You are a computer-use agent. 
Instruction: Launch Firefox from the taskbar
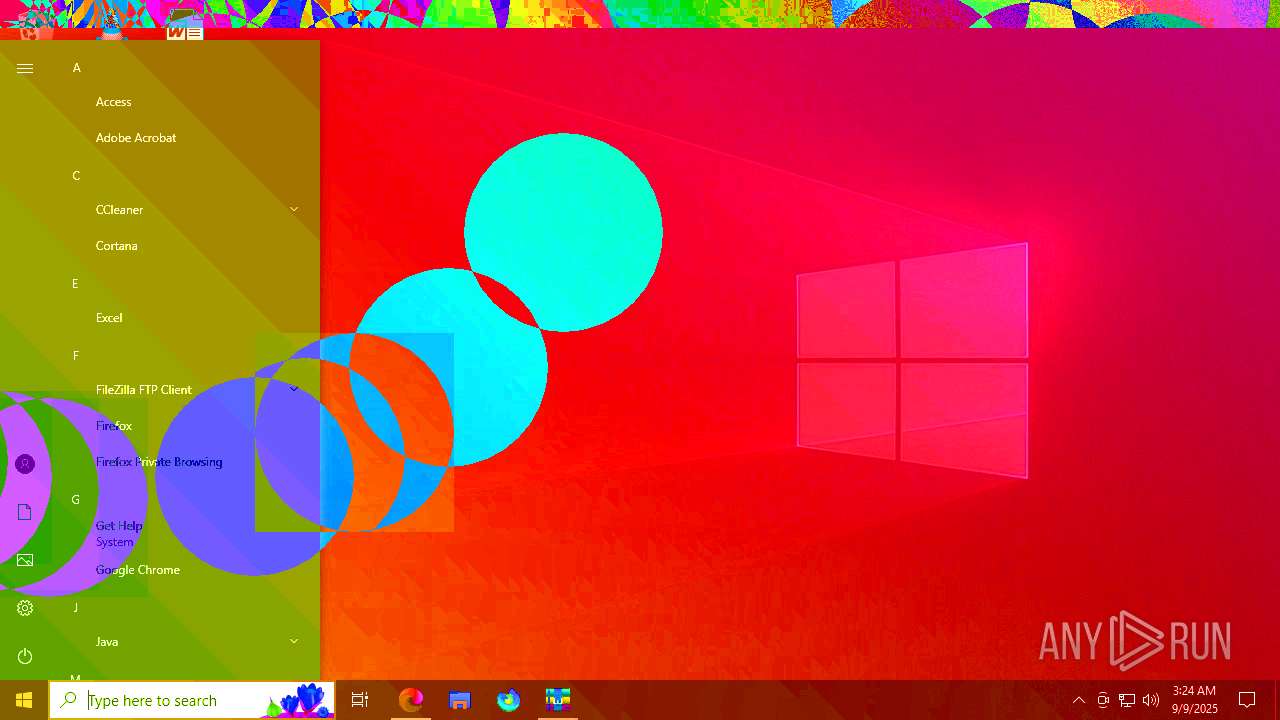click(x=508, y=700)
